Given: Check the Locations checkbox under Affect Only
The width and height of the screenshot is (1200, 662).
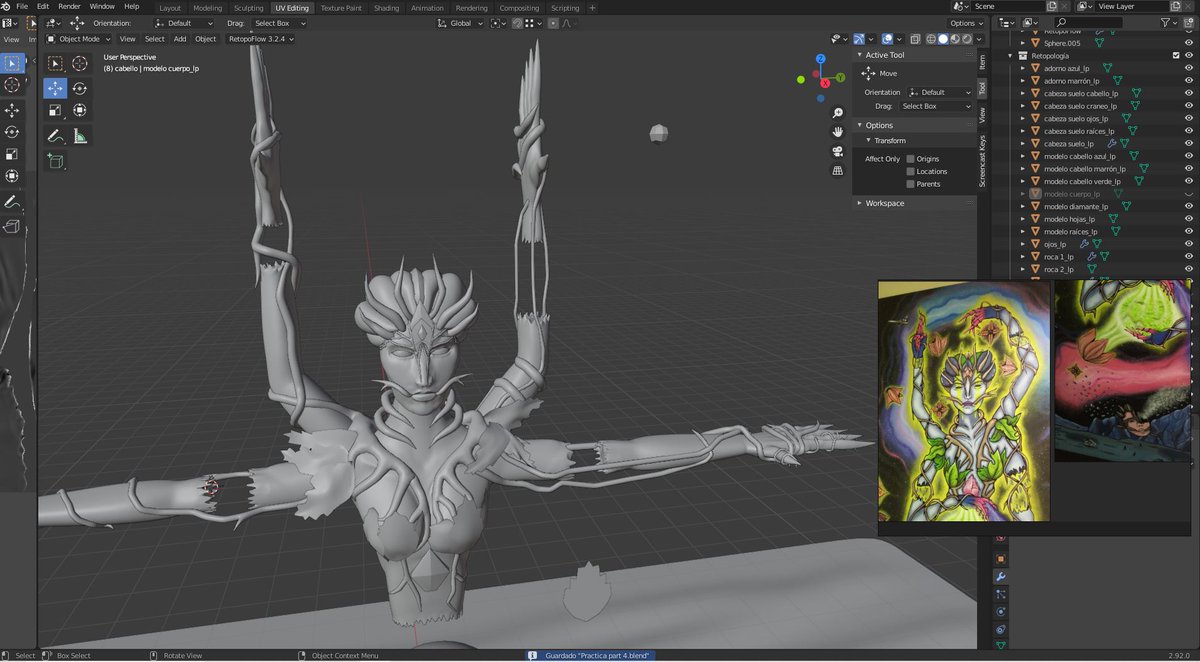Looking at the screenshot, I should click(x=910, y=172).
